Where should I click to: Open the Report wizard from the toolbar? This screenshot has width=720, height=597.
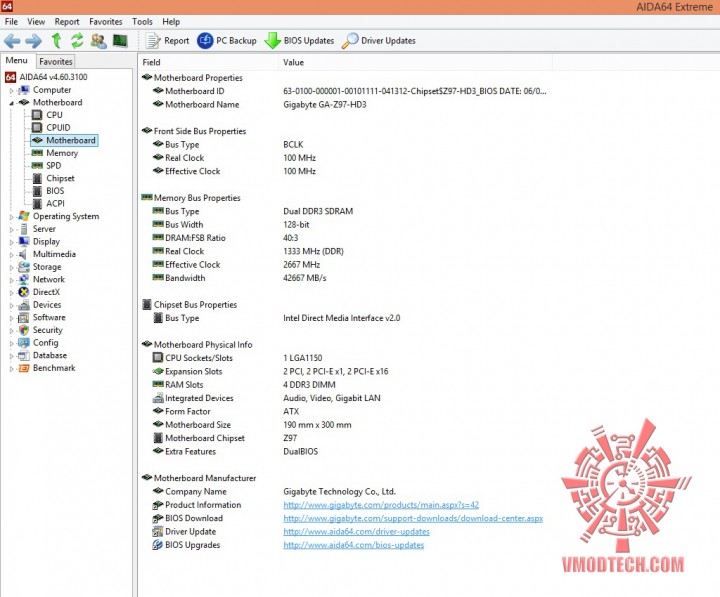tap(167, 40)
